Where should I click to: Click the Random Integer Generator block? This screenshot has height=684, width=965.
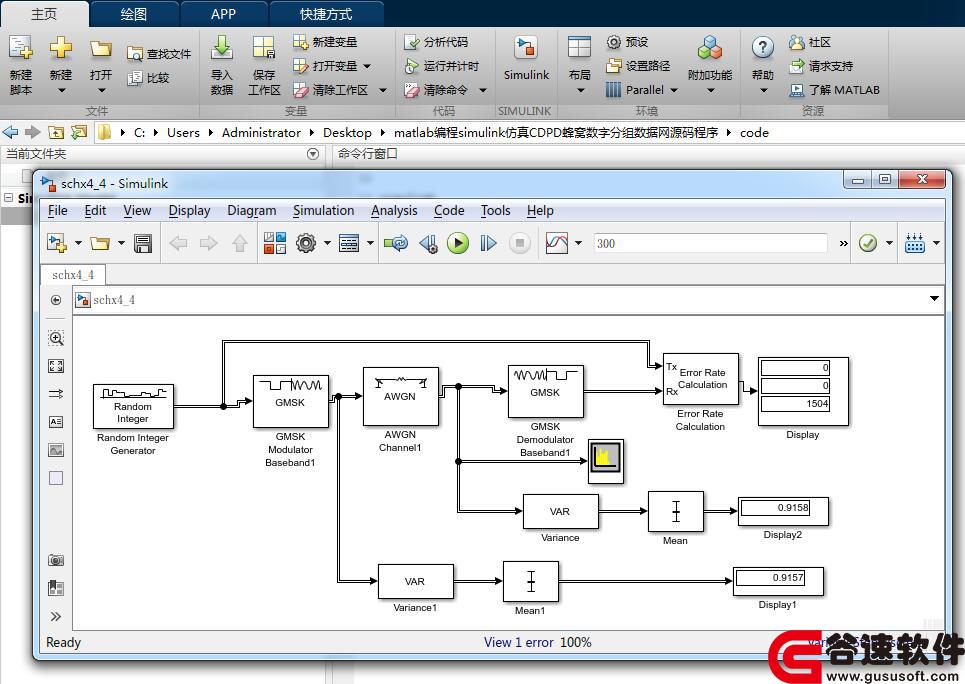click(x=133, y=406)
